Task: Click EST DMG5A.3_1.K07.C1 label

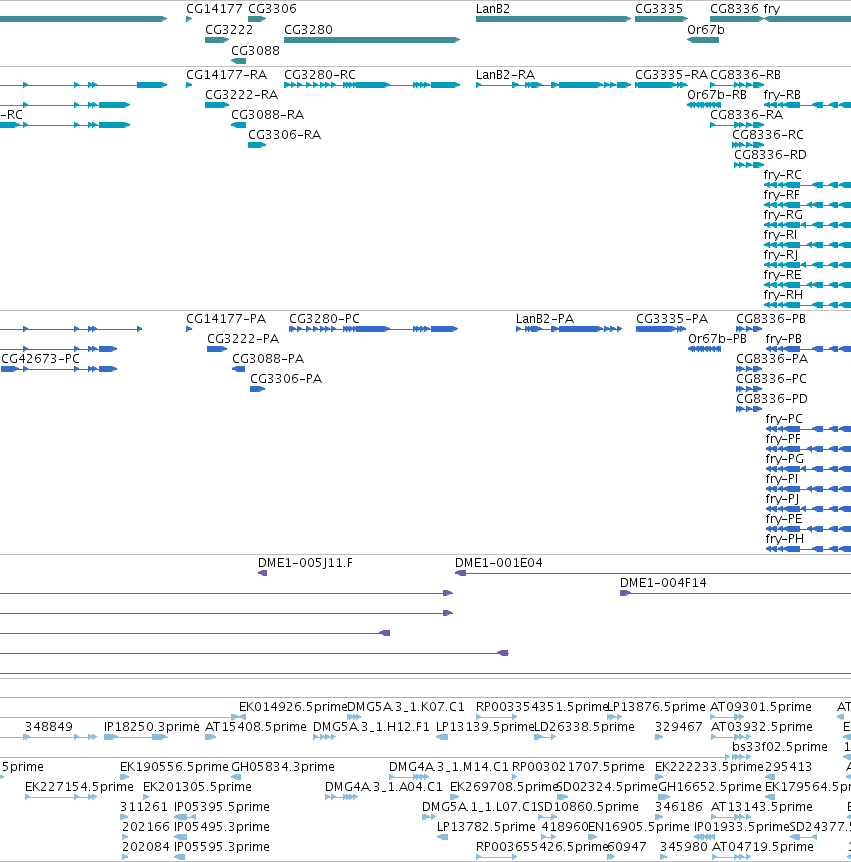Action: pos(406,707)
